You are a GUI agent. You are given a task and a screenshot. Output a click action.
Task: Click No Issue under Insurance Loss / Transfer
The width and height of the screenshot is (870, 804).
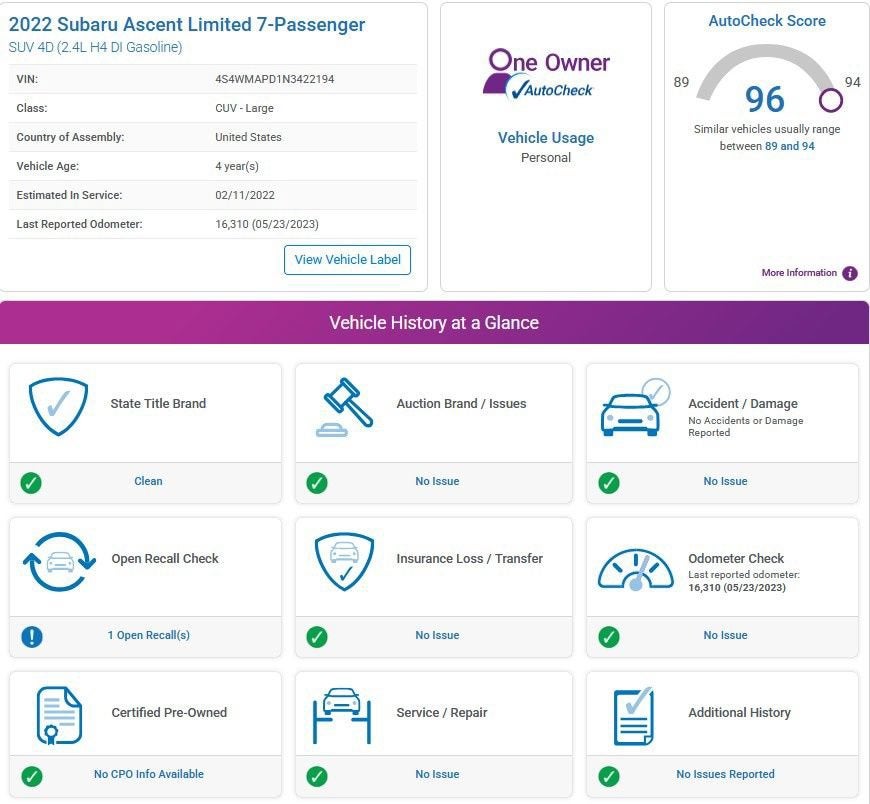(437, 635)
